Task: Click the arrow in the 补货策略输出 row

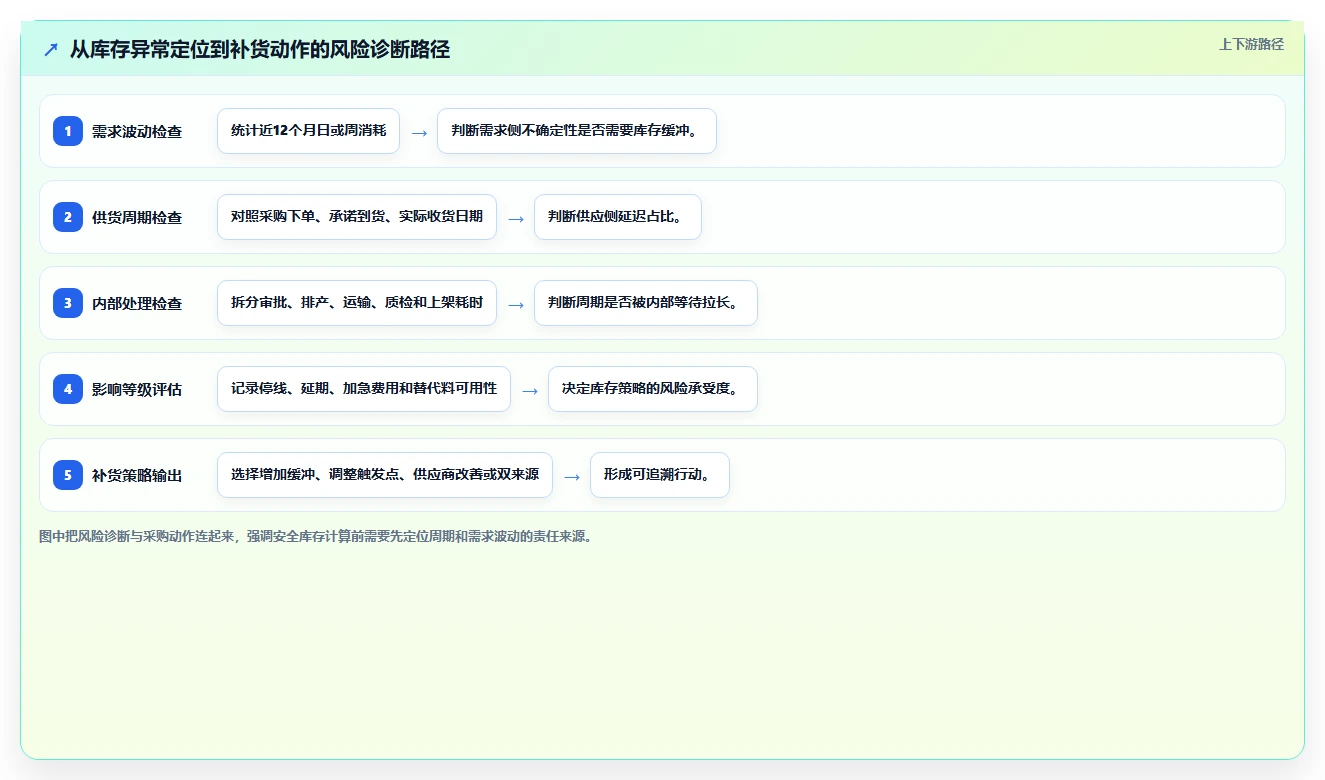Action: (x=572, y=476)
